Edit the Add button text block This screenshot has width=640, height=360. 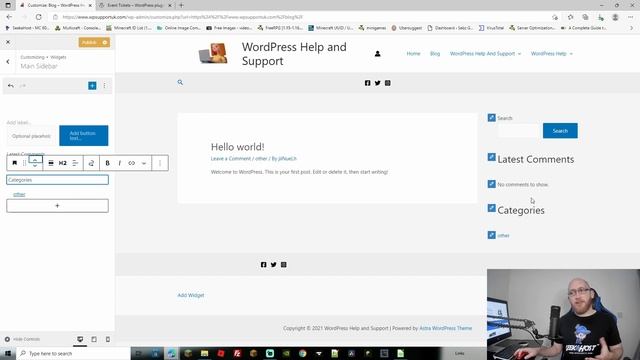[x=84, y=136]
